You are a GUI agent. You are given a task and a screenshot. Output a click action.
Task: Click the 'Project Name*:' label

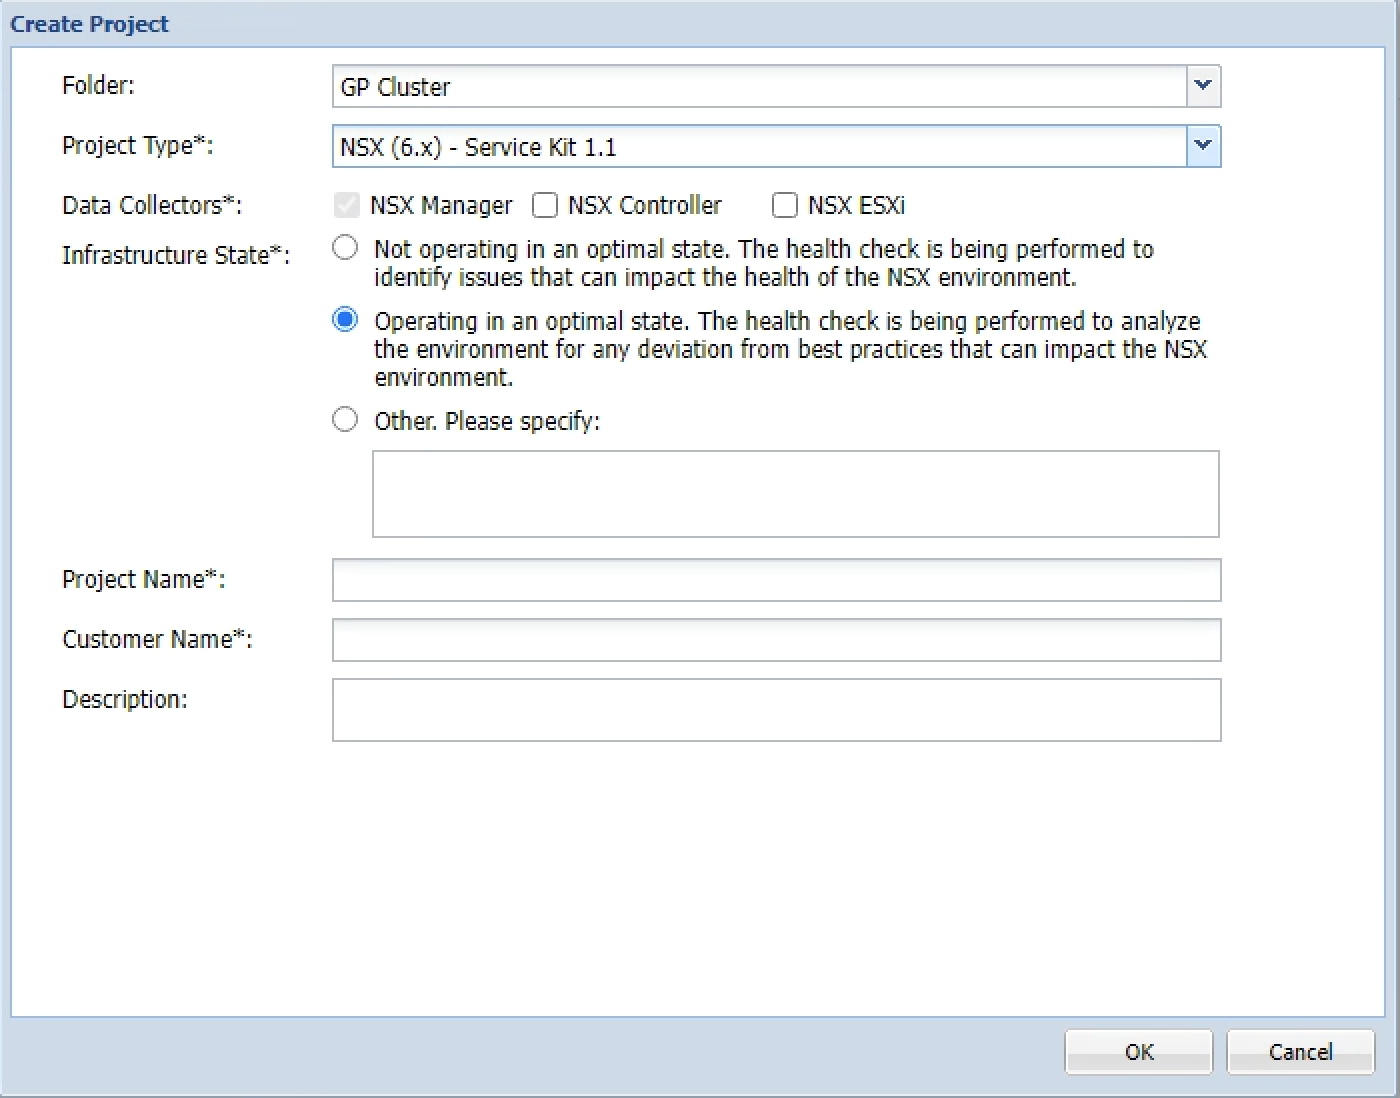[144, 580]
